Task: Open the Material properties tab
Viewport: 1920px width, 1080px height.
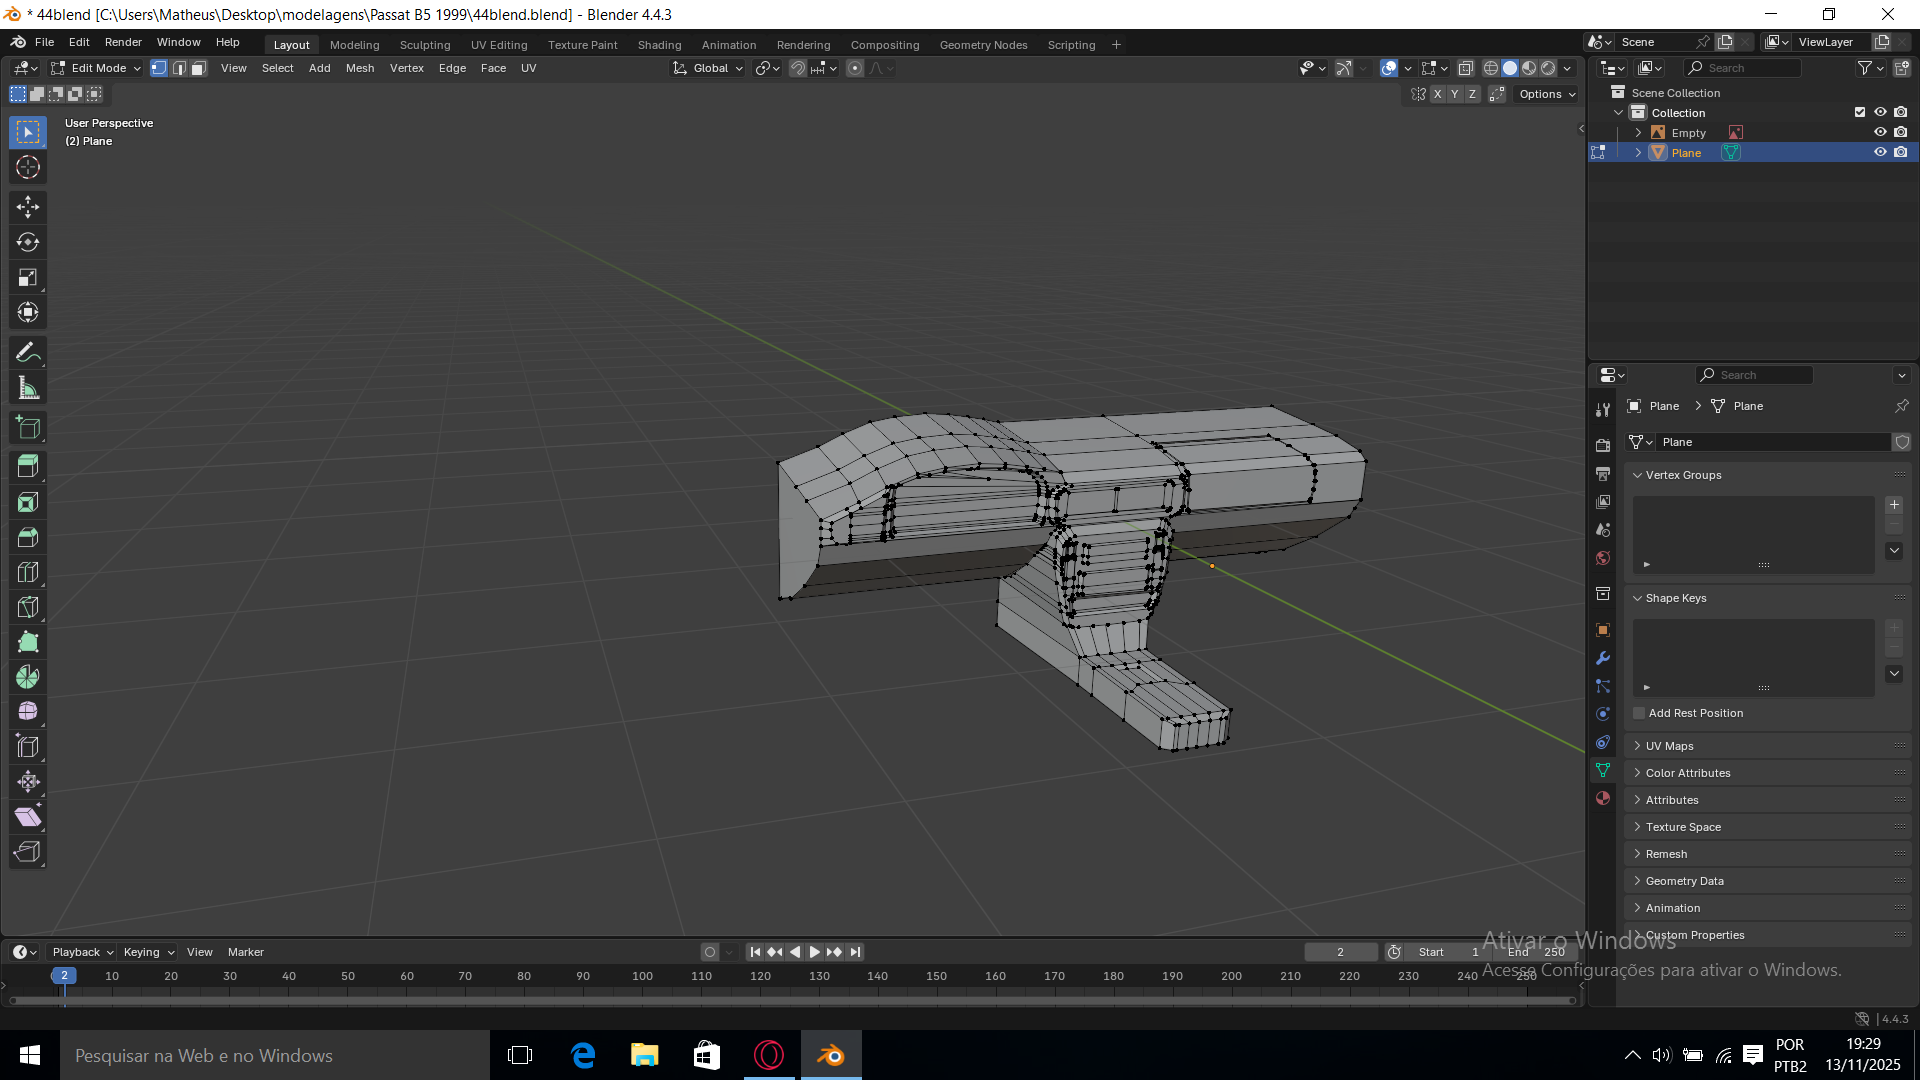Action: (x=1603, y=799)
